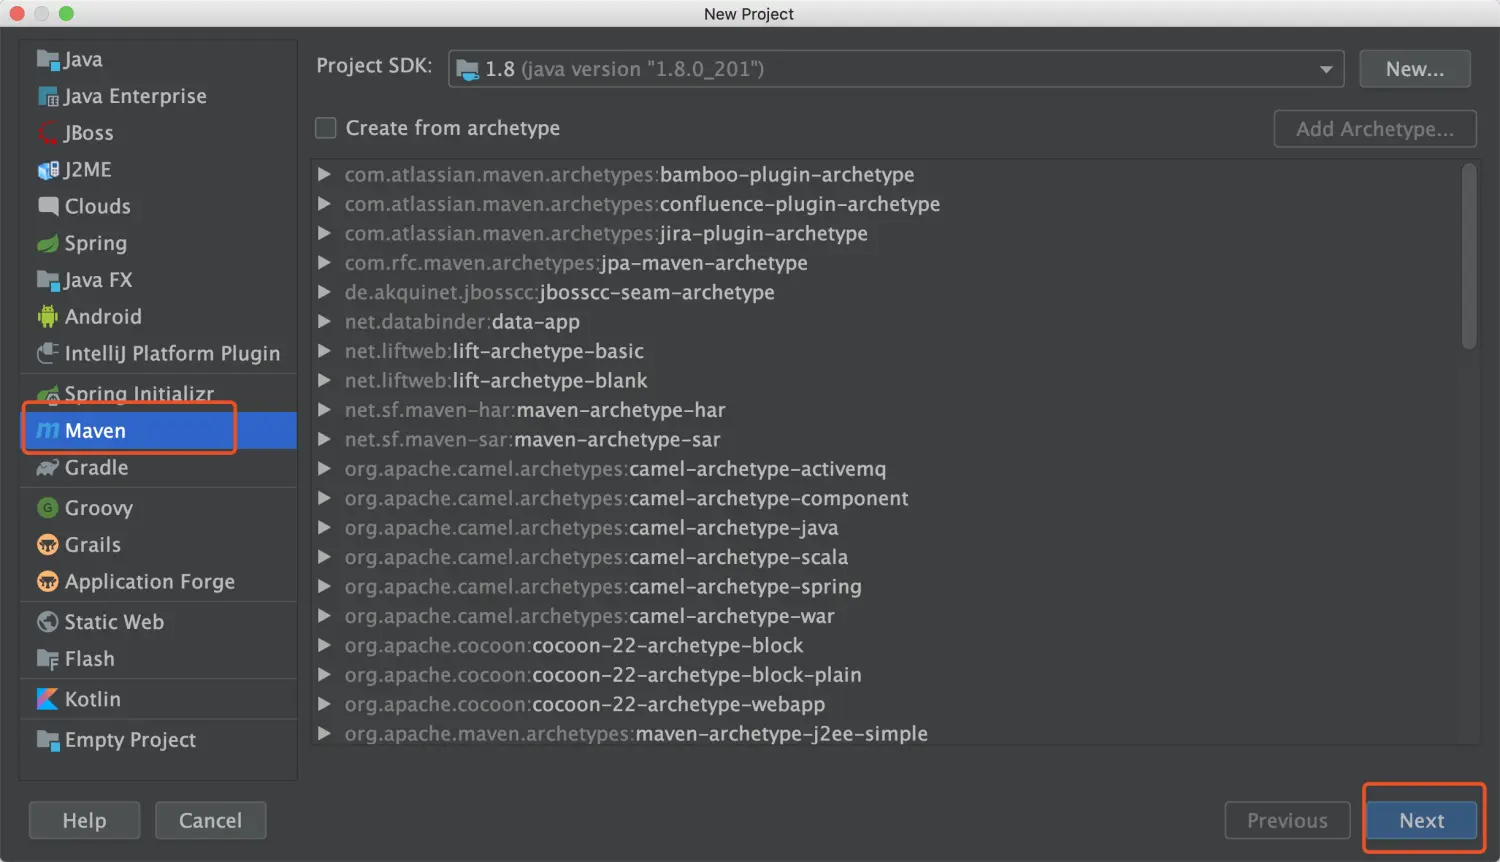1500x862 pixels.
Task: Click the Next button
Action: click(x=1422, y=821)
